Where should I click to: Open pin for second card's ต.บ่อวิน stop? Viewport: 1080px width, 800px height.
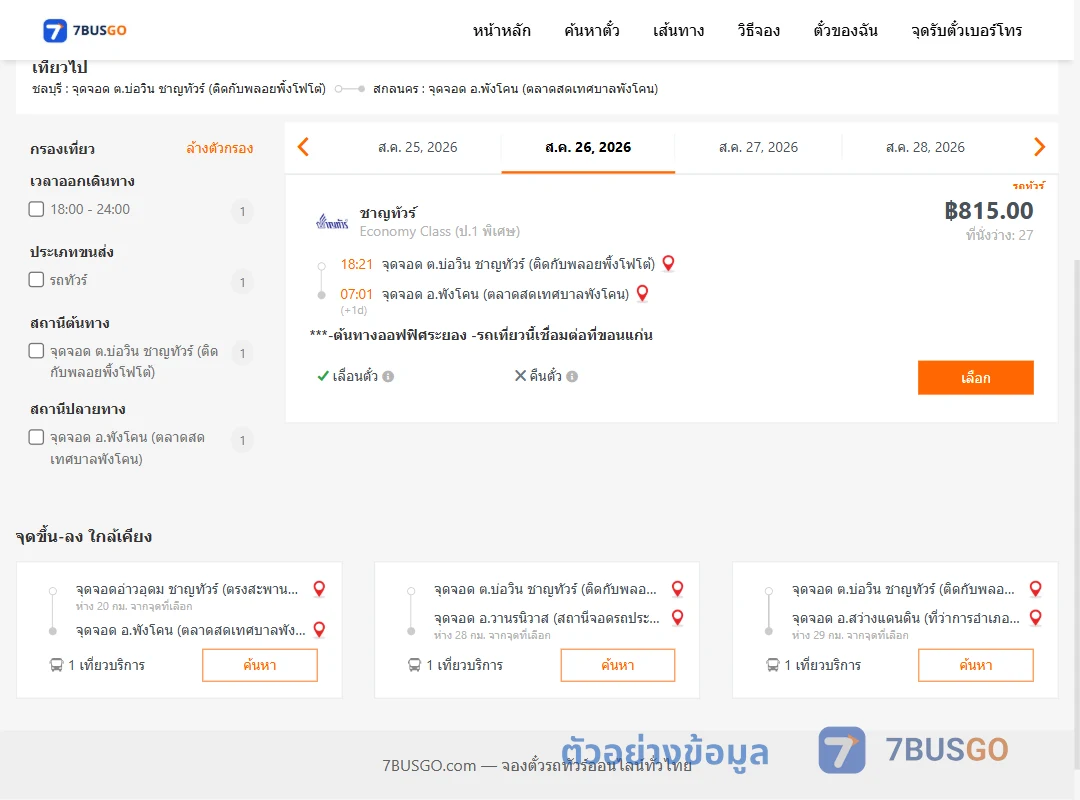click(677, 588)
